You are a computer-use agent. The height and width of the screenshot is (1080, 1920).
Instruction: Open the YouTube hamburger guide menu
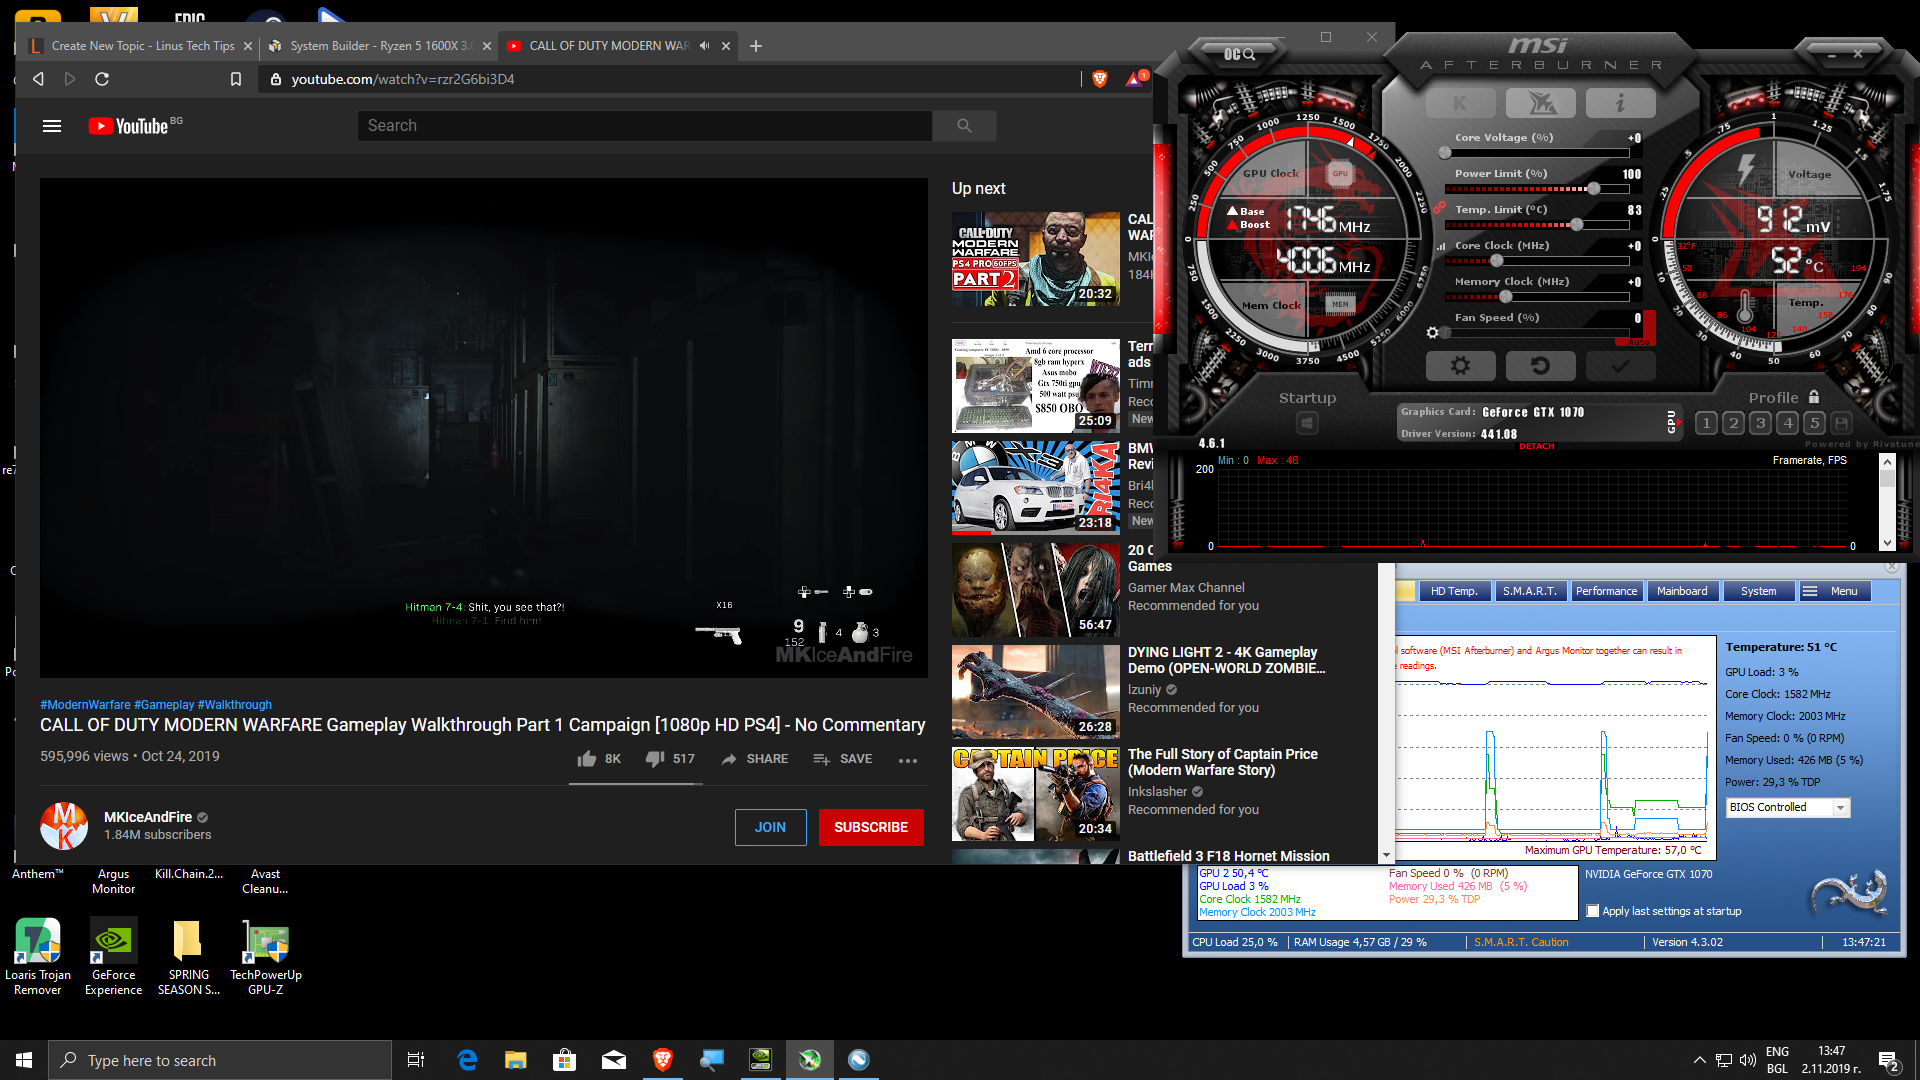click(x=52, y=126)
